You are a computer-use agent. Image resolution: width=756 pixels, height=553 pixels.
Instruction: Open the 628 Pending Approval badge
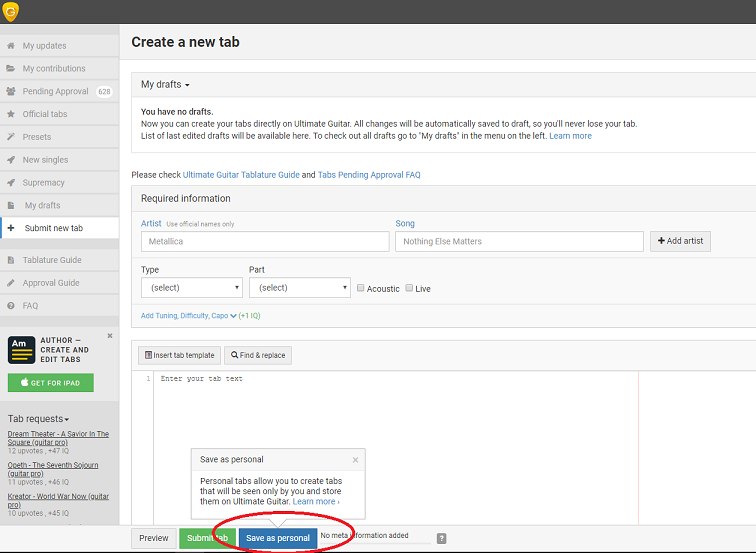click(104, 92)
